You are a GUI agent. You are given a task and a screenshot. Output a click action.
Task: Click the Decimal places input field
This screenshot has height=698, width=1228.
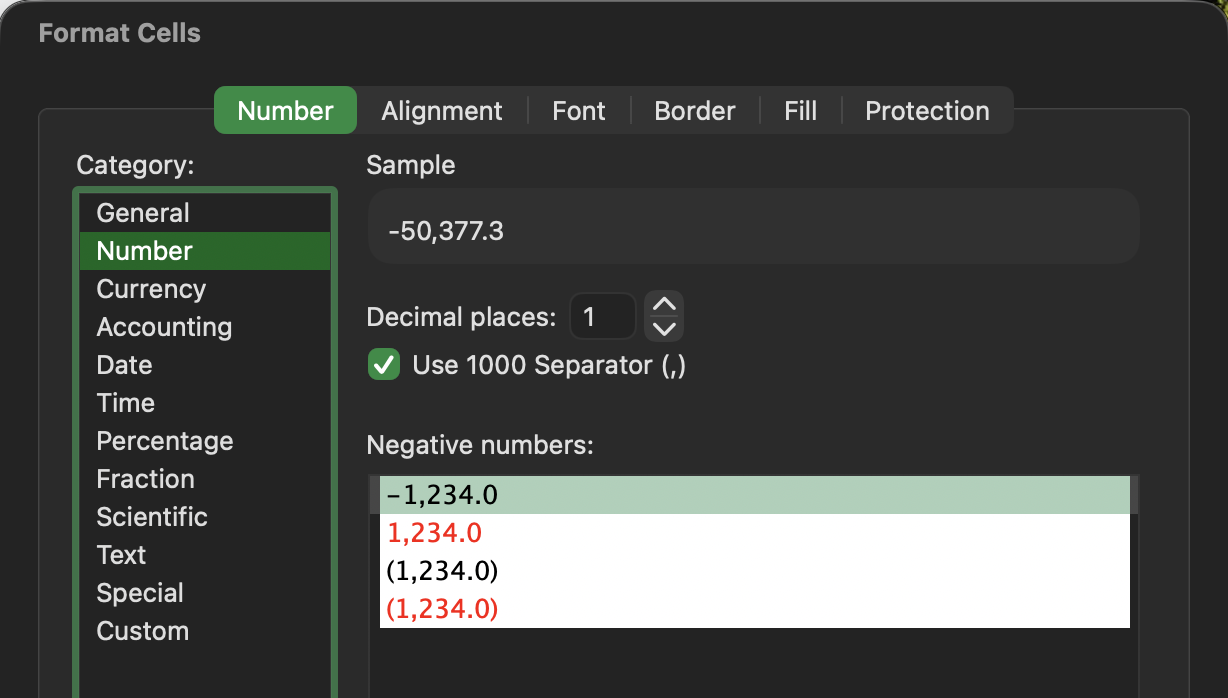tap(603, 316)
